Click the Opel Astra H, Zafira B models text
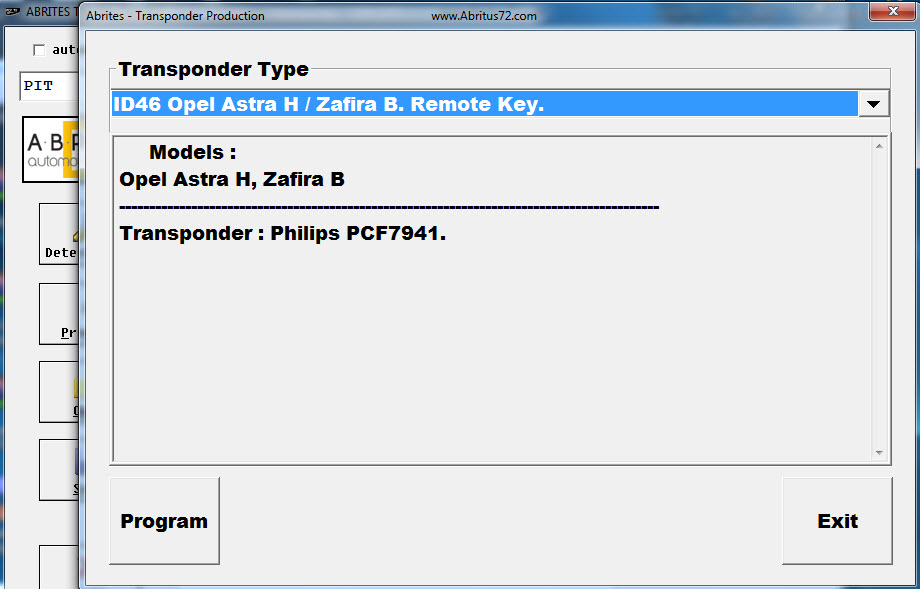Viewport: 920px width, 589px height. (232, 180)
